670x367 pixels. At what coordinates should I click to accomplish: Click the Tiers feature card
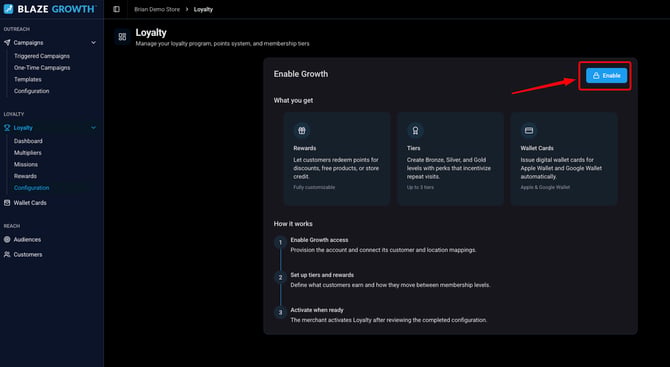tap(450, 159)
